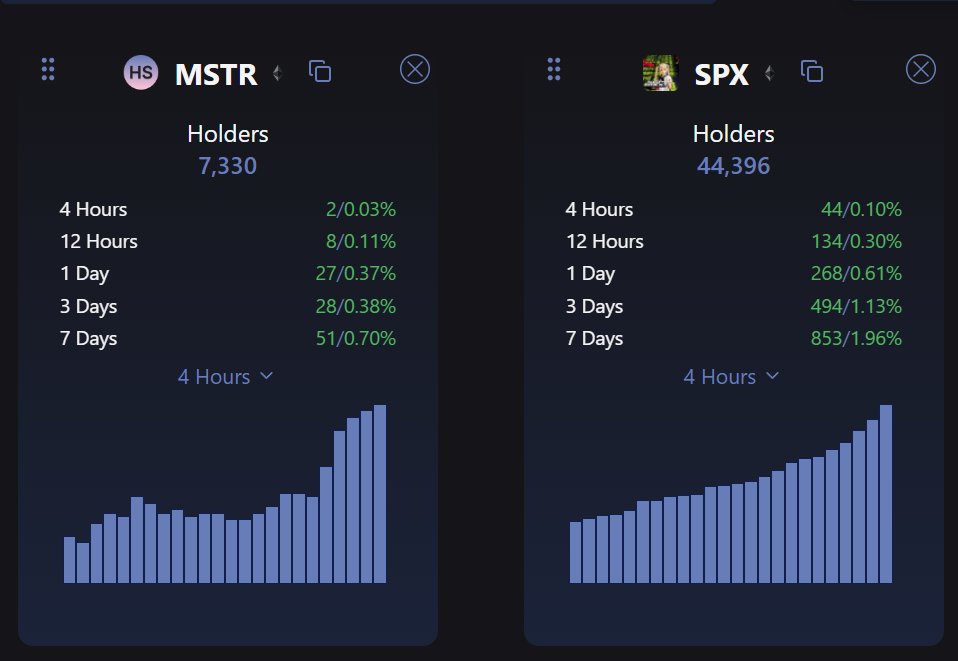Click SPX 3 Days value 494/1.13%
Viewport: 958px width, 661px height.
pos(857,306)
